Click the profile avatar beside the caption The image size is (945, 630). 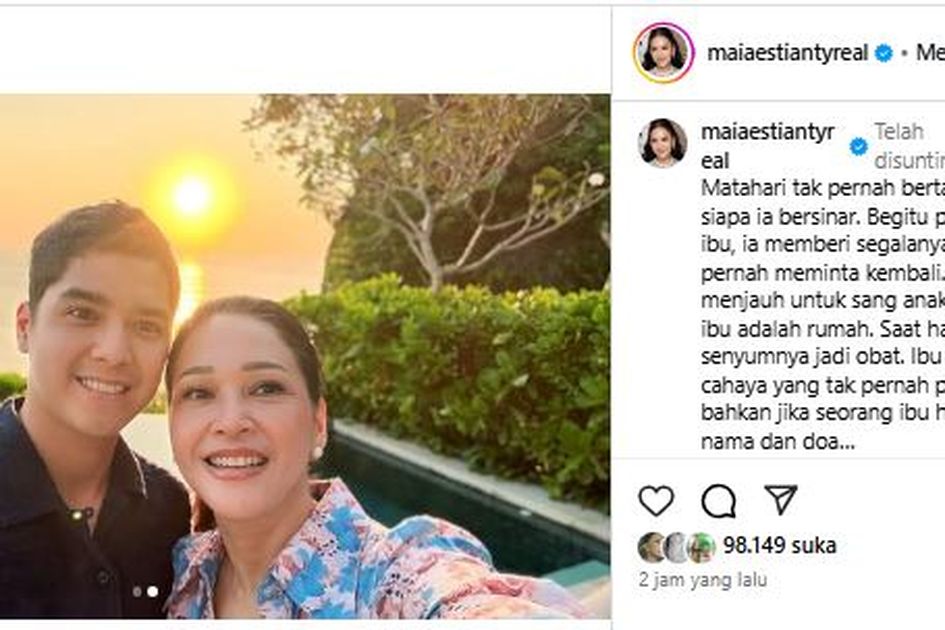pos(662,142)
